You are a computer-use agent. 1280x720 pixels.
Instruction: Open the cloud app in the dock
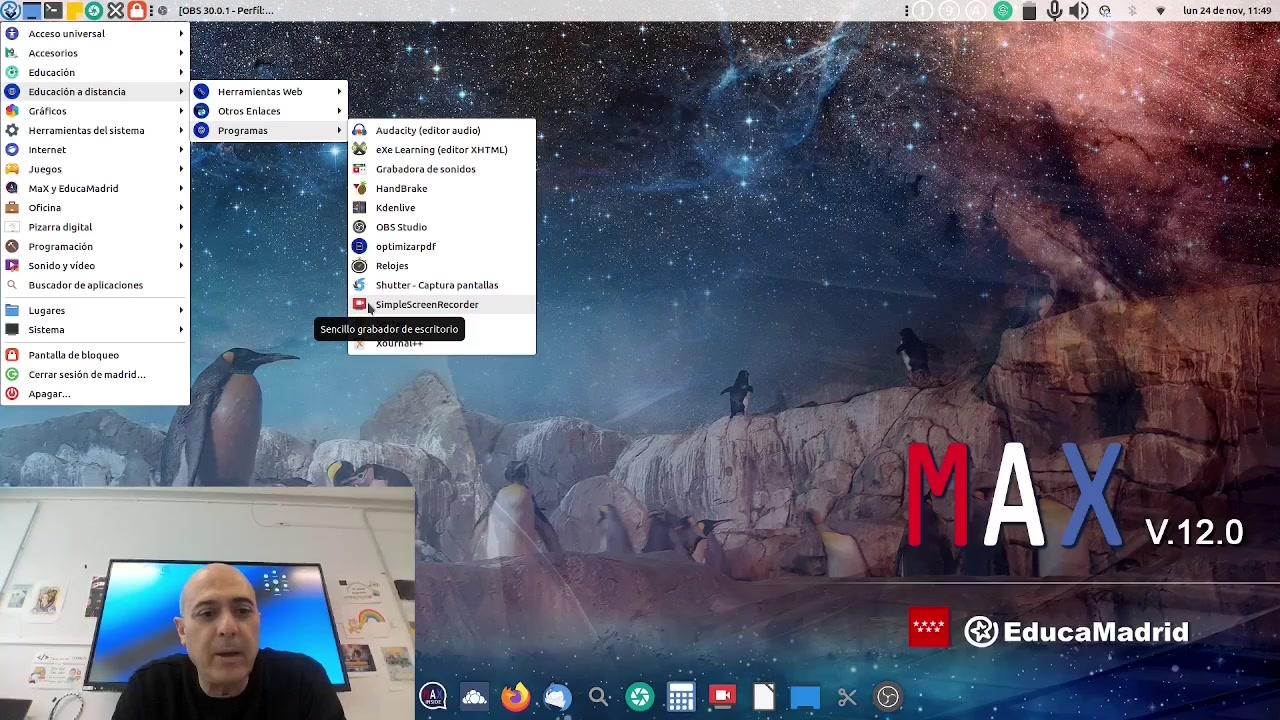(x=474, y=697)
